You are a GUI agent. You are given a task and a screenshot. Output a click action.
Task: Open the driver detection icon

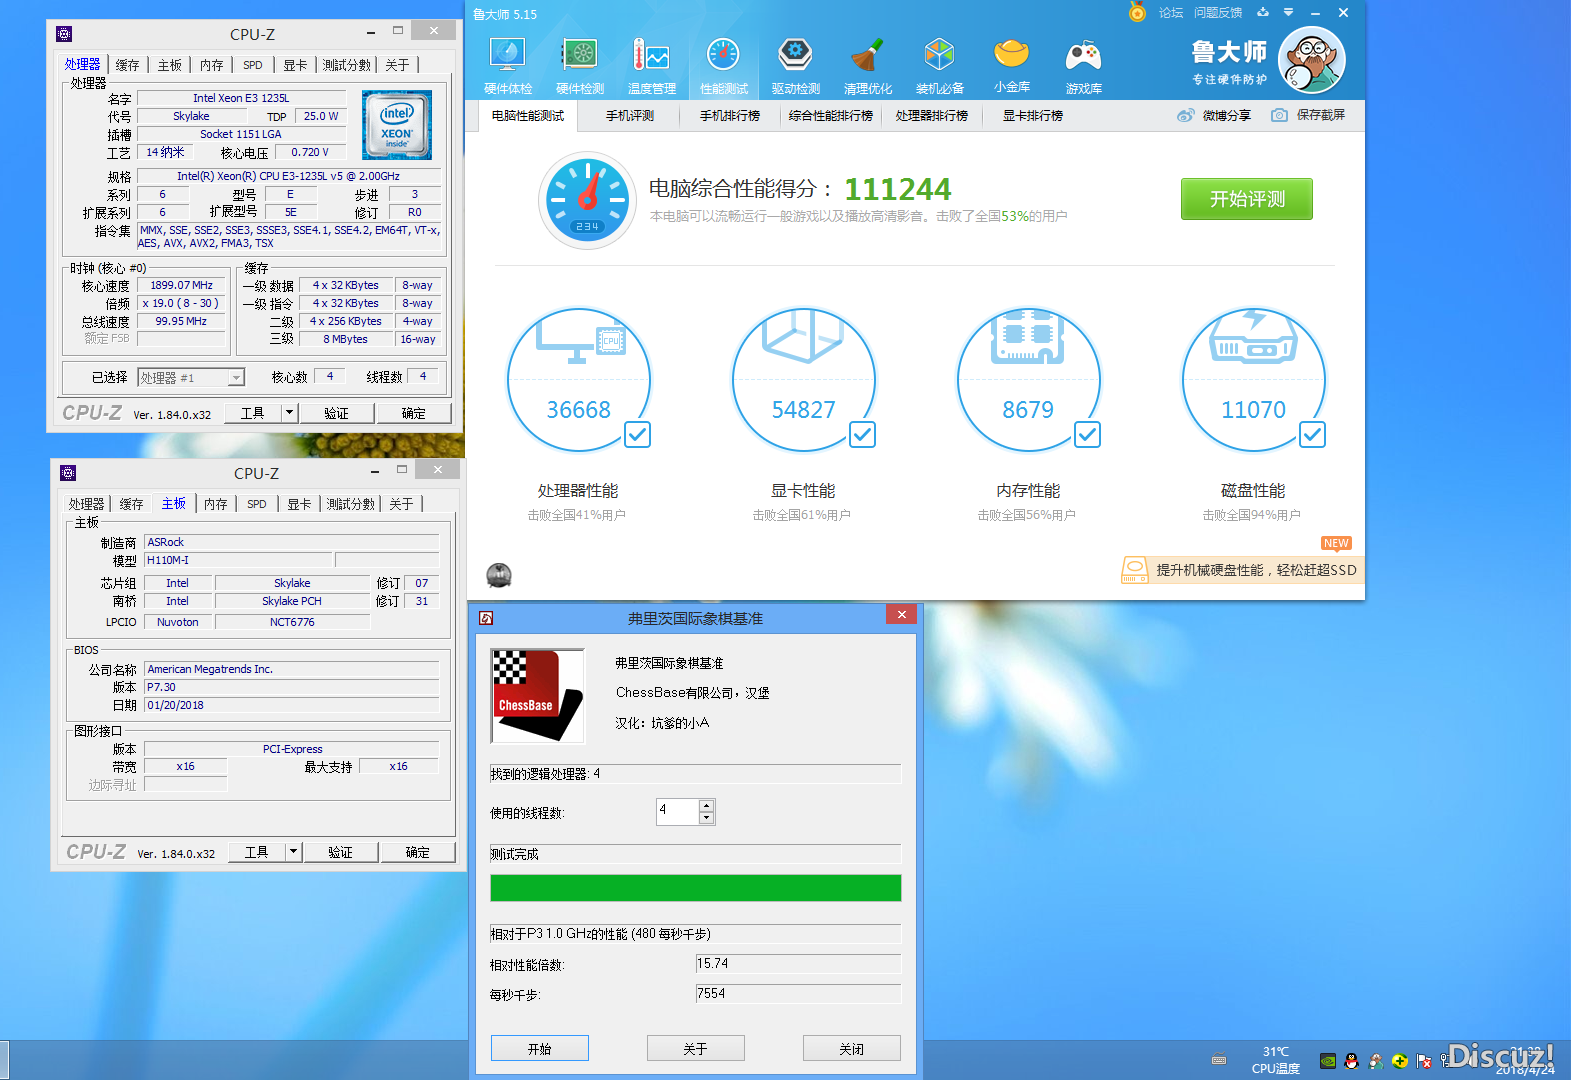795,55
